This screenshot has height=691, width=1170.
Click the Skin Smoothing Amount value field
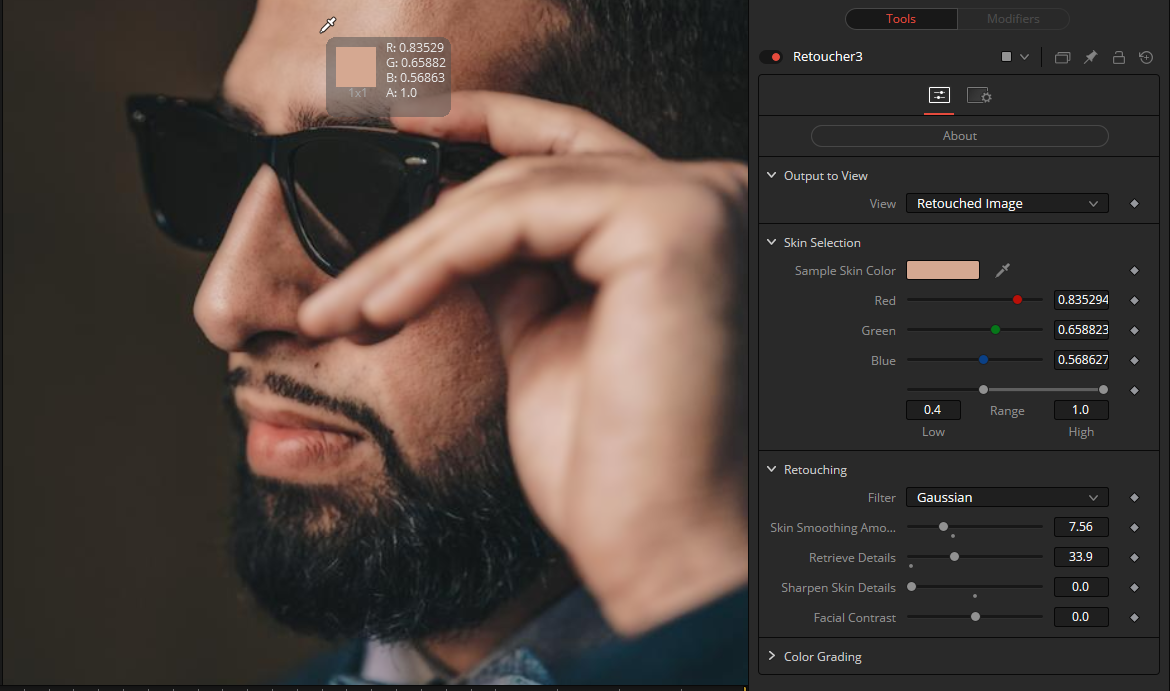coord(1080,528)
